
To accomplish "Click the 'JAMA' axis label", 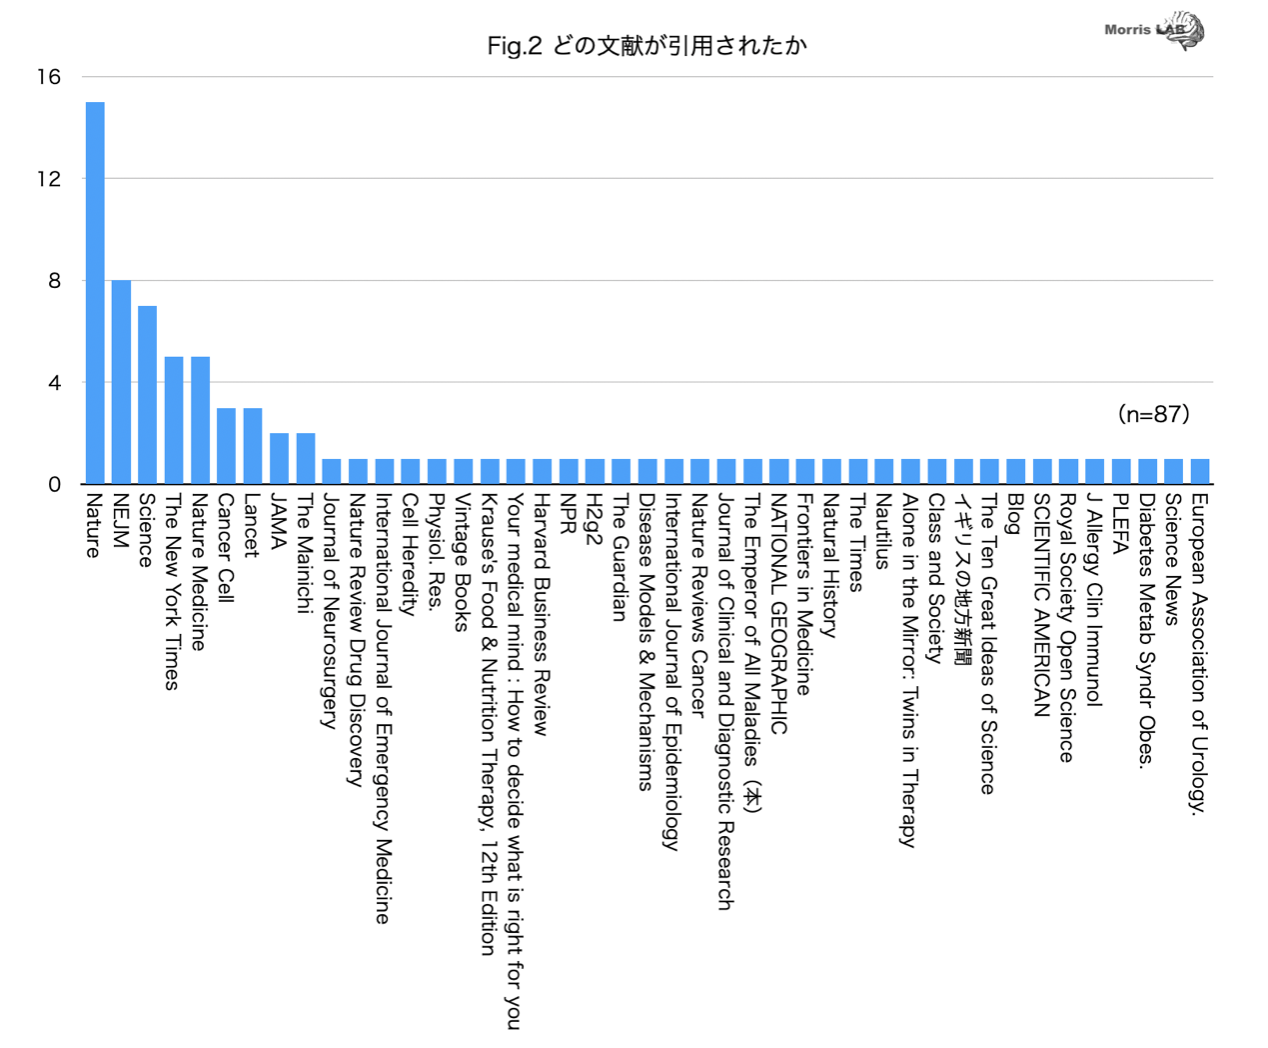I will tap(278, 520).
